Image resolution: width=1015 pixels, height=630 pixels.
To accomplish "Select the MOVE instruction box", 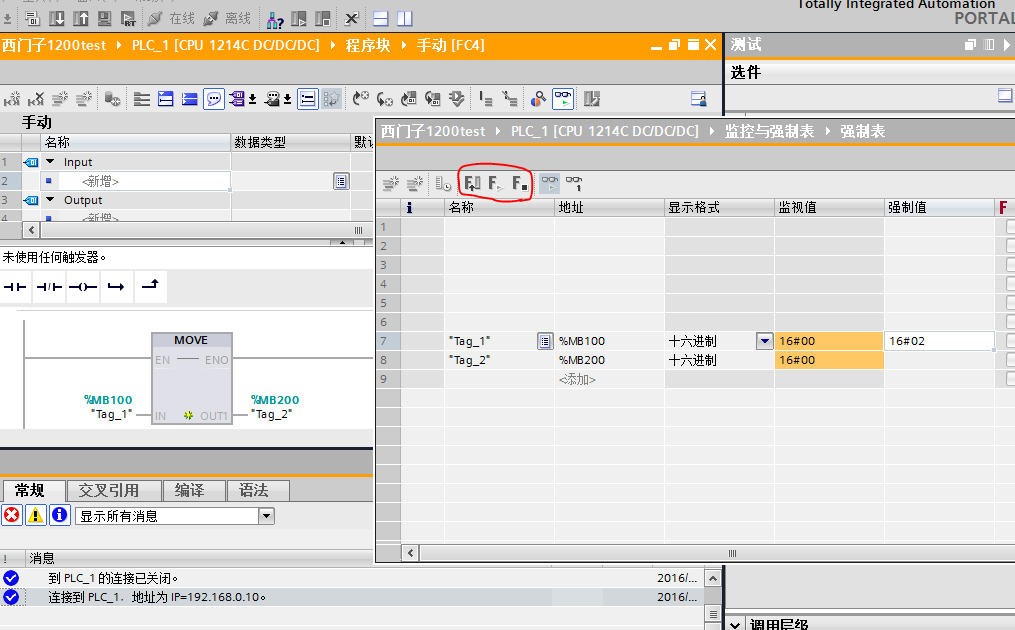I will tap(191, 379).
